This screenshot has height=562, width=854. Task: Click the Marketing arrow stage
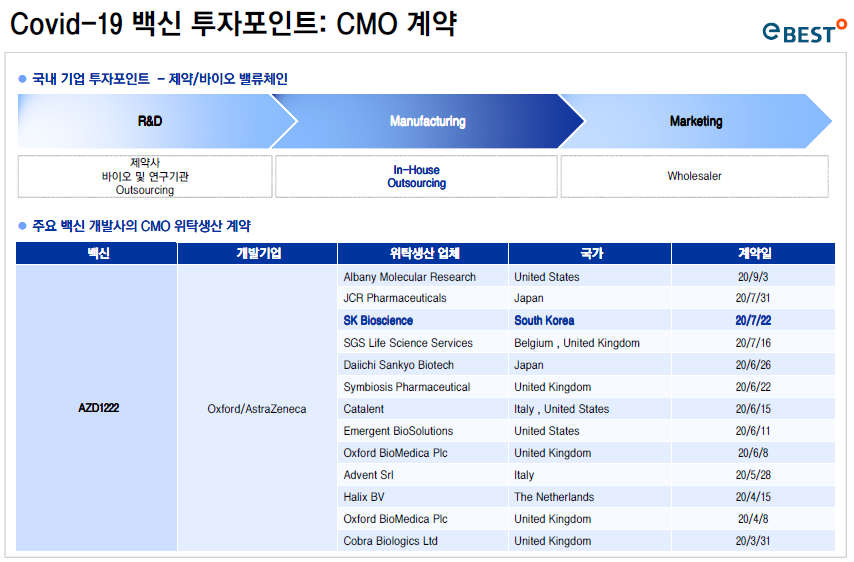click(x=696, y=121)
